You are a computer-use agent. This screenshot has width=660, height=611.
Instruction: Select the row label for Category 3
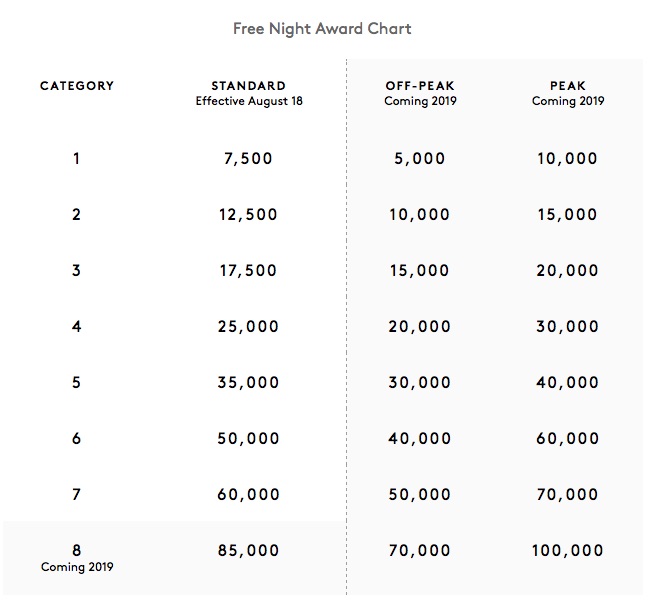(x=77, y=270)
